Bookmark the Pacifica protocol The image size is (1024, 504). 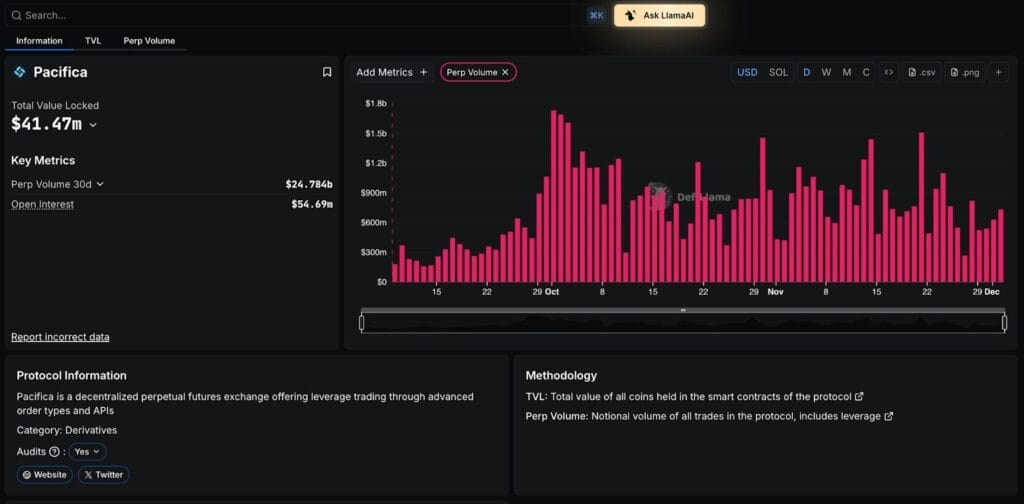[327, 72]
